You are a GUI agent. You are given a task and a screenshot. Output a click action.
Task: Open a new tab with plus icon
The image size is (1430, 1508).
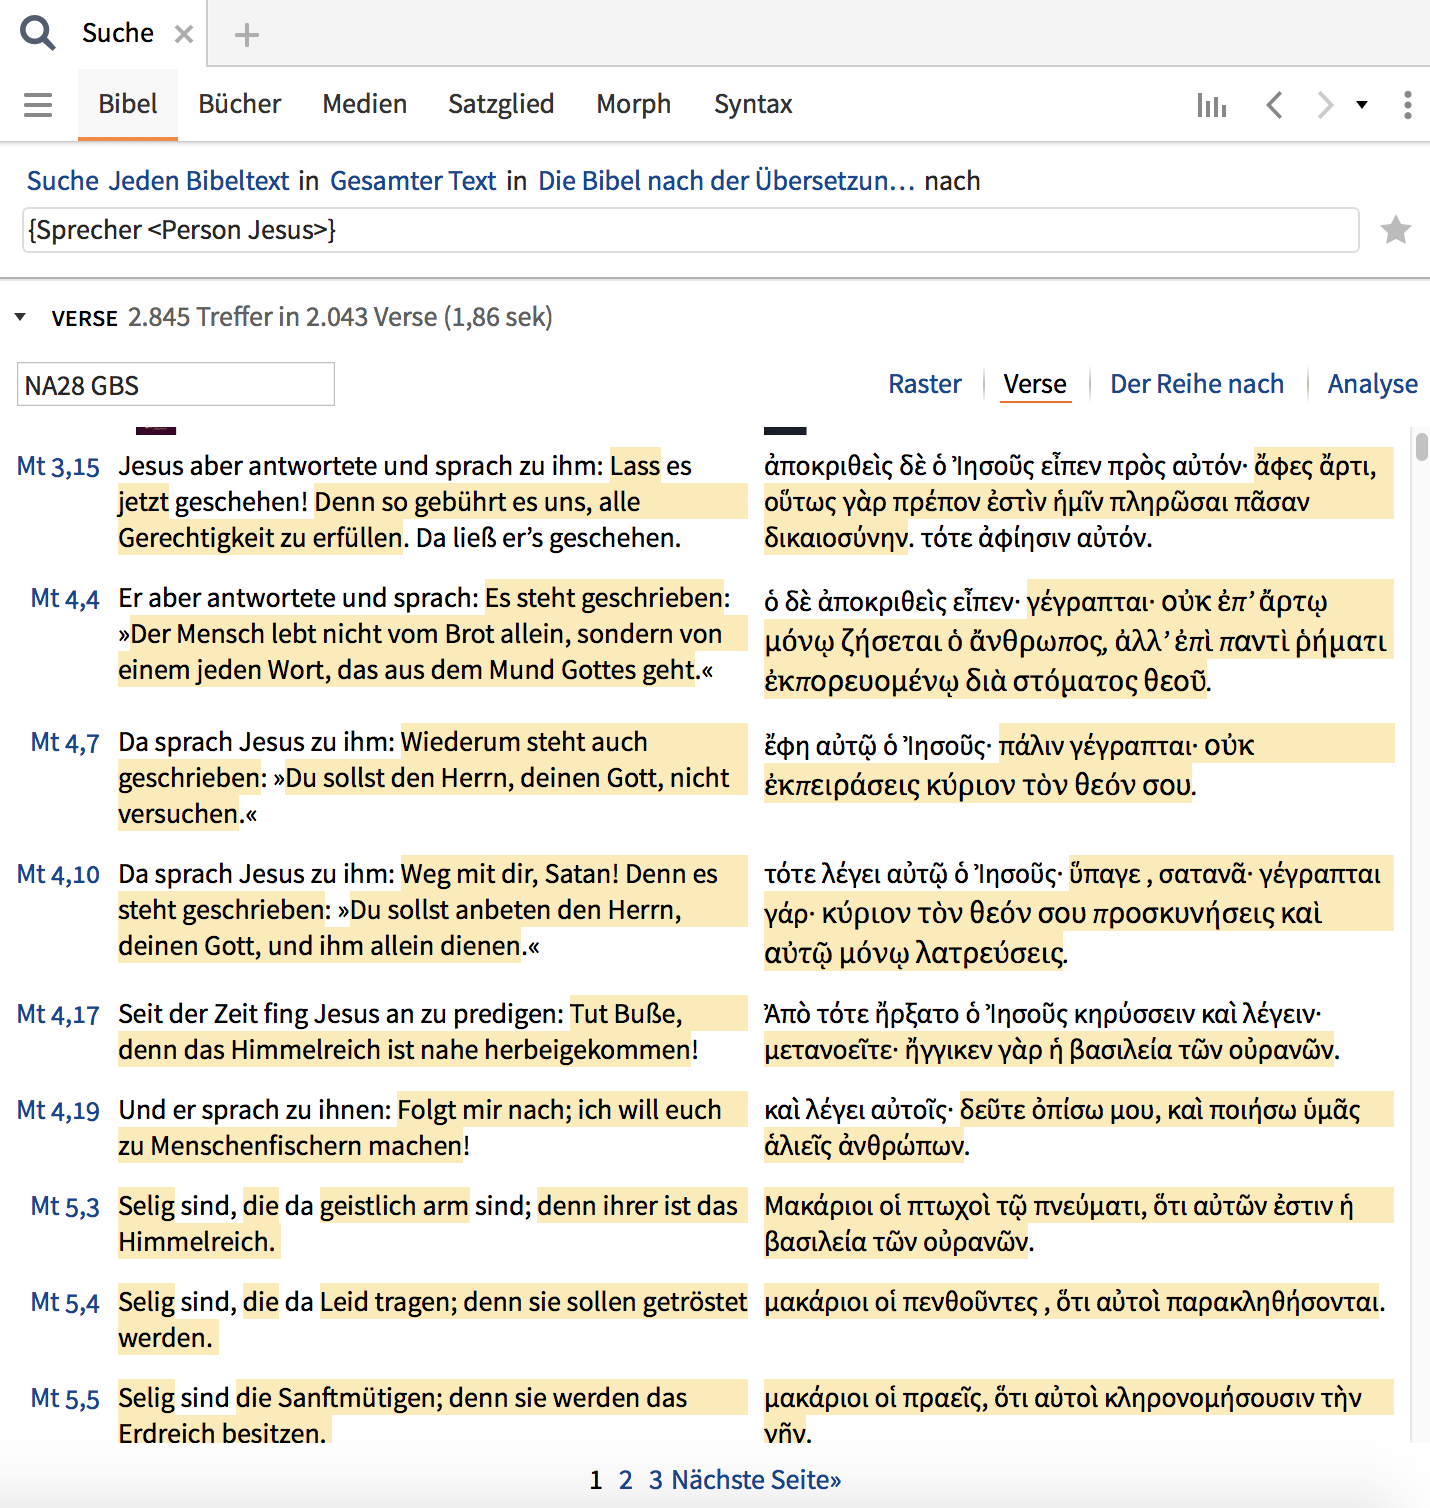pyautogui.click(x=246, y=35)
